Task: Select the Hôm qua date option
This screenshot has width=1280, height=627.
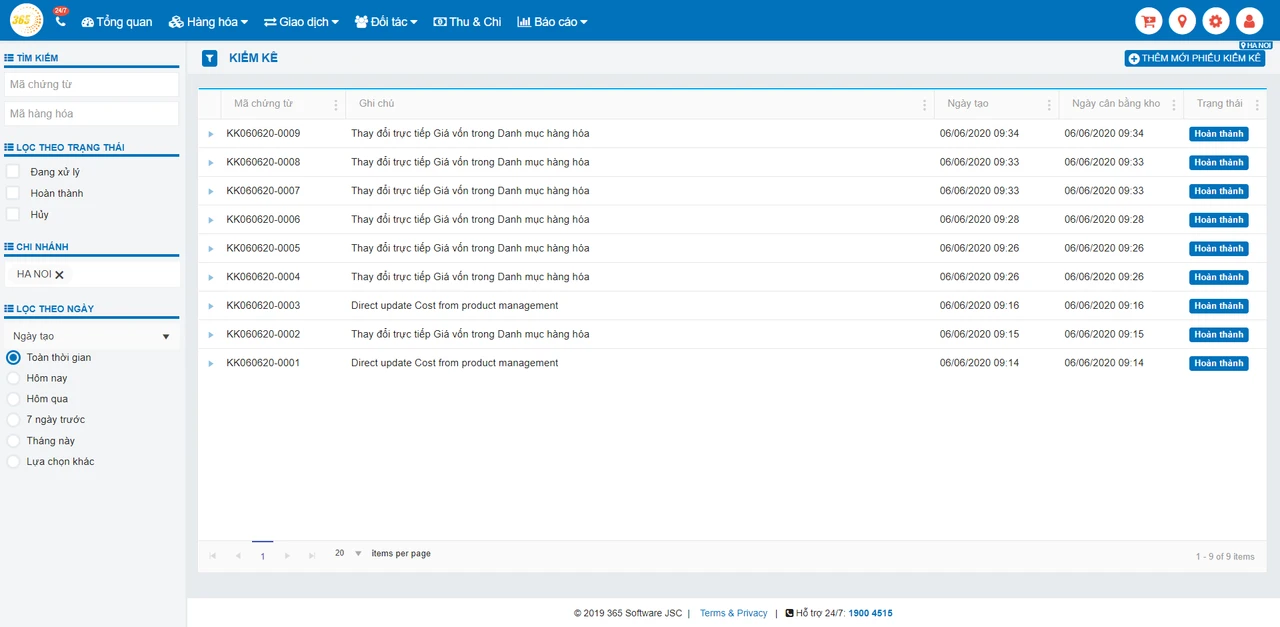Action: [x=14, y=399]
